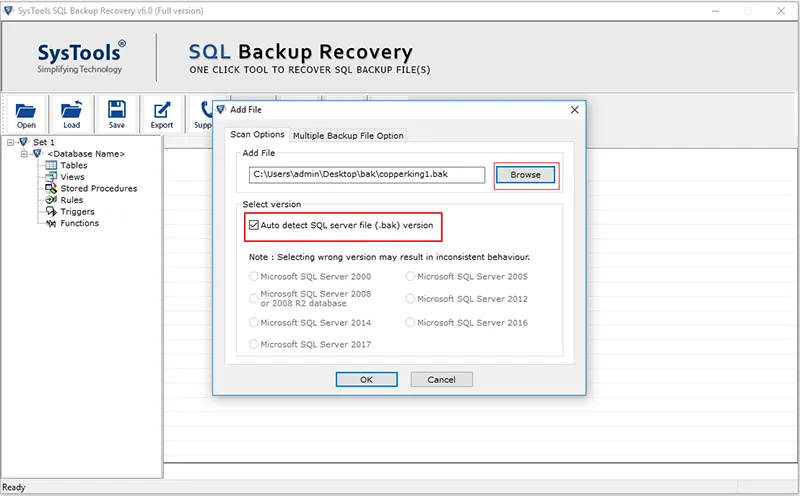Click the SysTools logo in the banner
The height and width of the screenshot is (496, 800).
click(81, 57)
